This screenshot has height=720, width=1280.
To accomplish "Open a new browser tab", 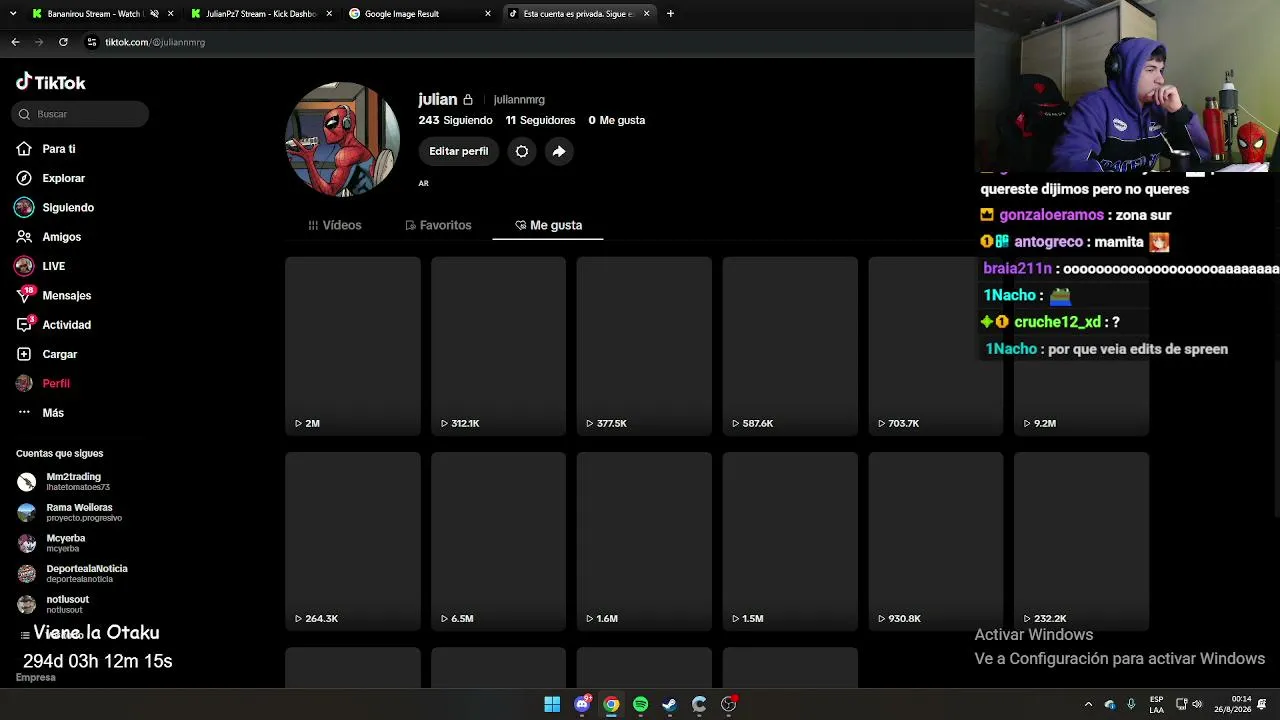I will click(670, 14).
